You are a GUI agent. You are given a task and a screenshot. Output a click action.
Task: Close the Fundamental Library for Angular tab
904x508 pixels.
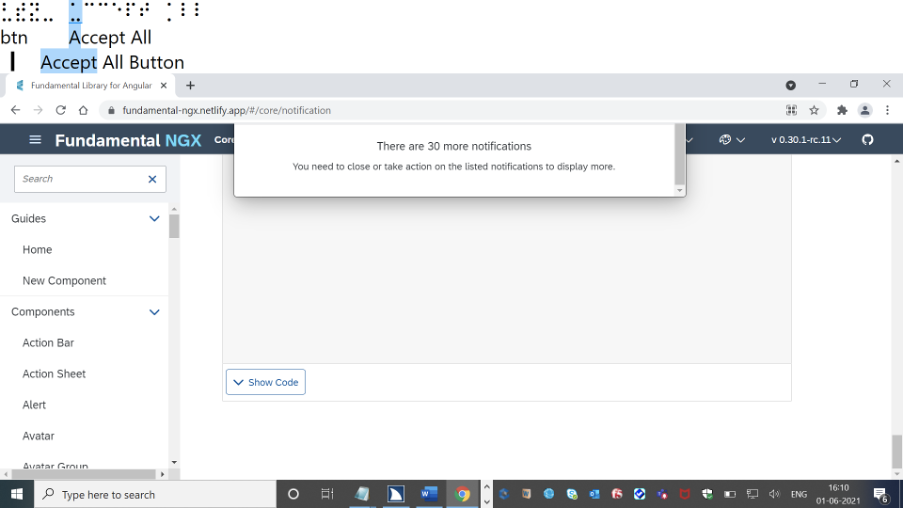[x=164, y=85]
